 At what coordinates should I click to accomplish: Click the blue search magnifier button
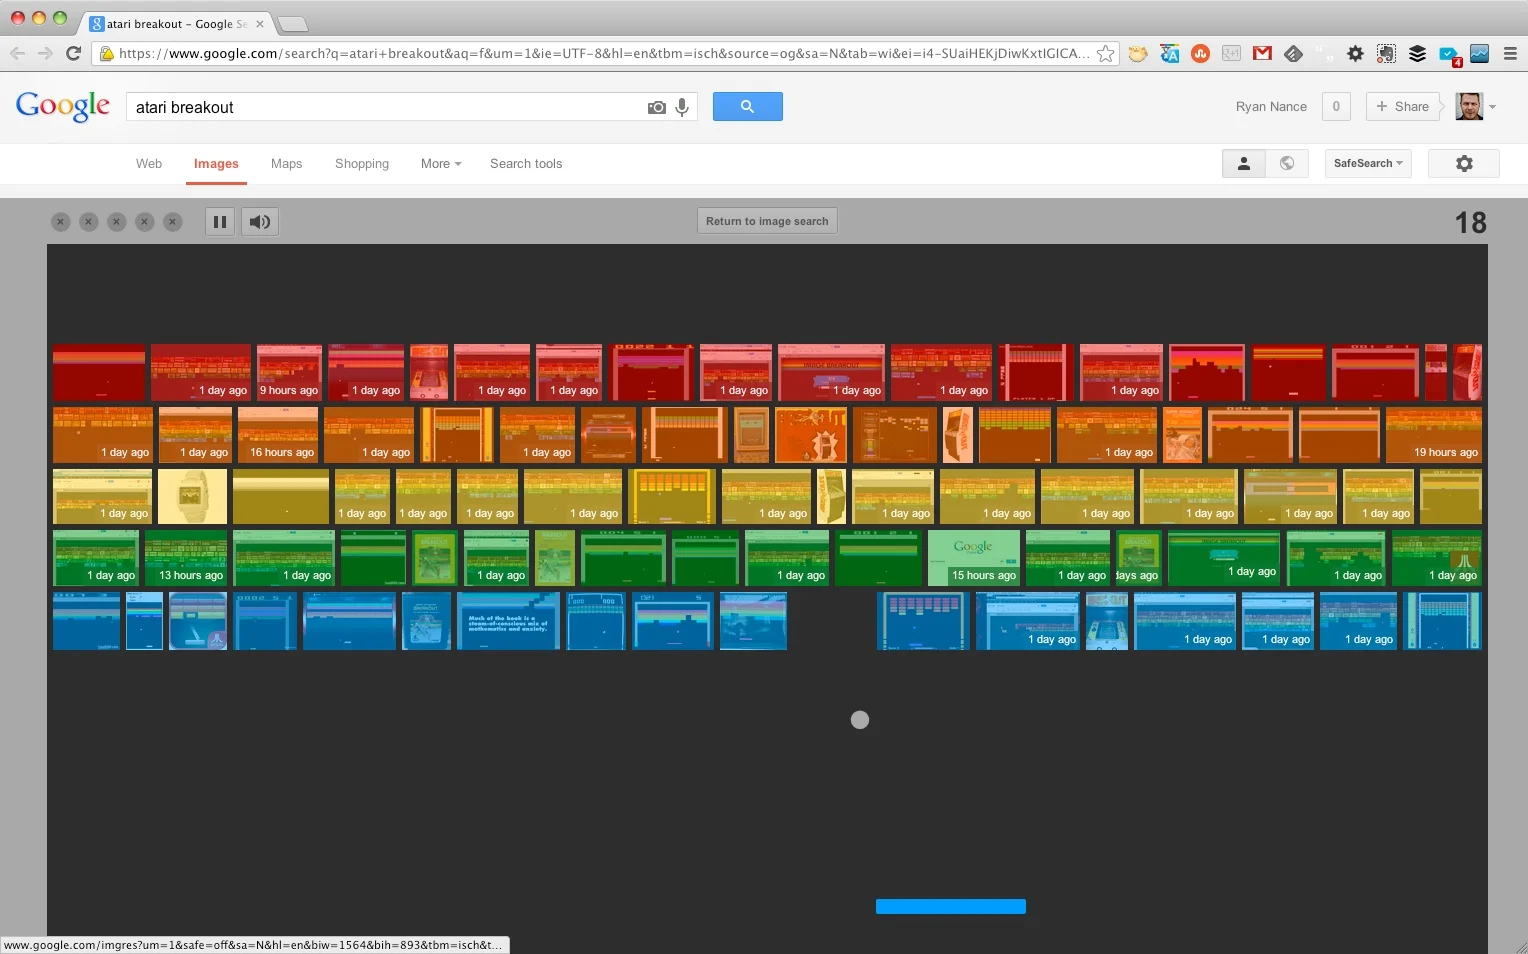(747, 106)
